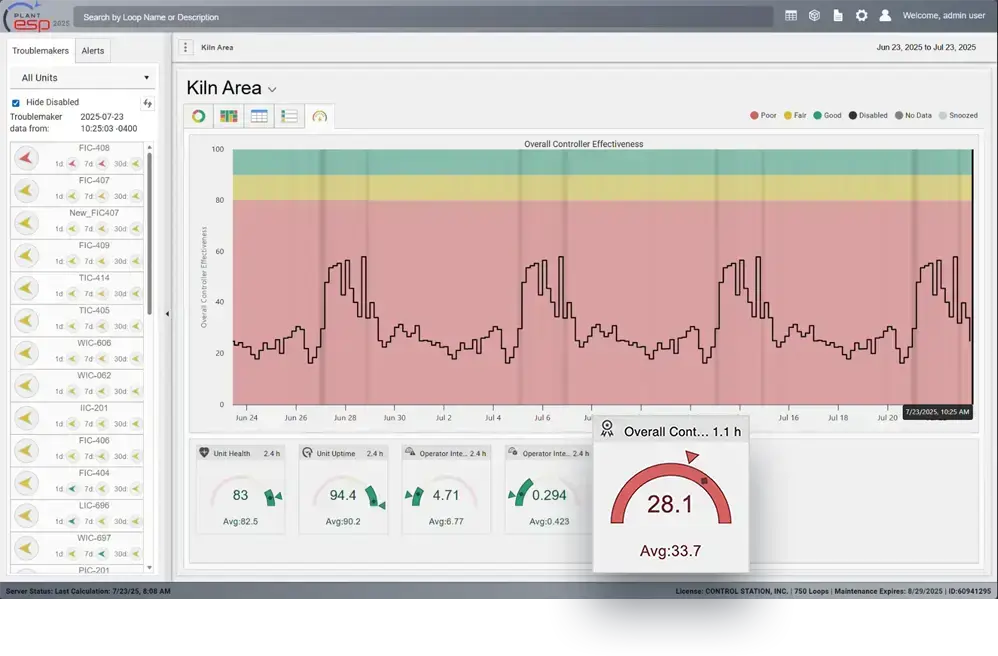Open the reports document icon in the top bar

(x=839, y=15)
